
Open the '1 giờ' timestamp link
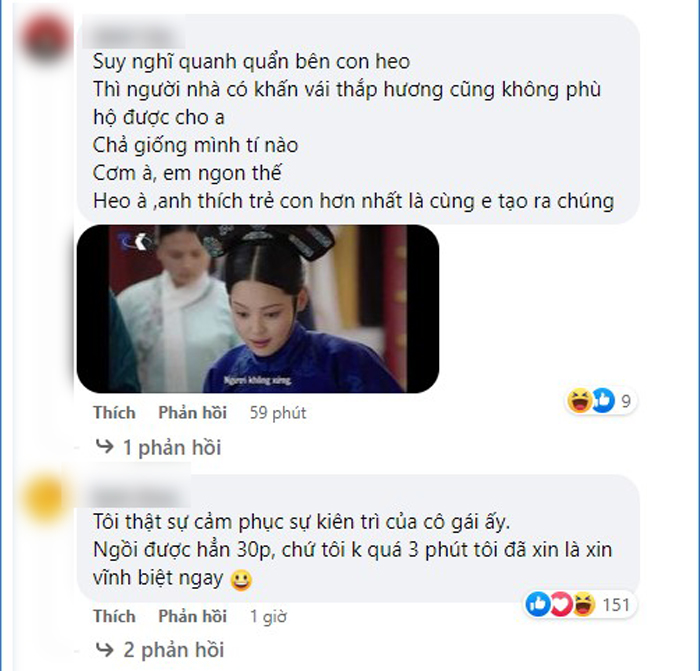268,617
